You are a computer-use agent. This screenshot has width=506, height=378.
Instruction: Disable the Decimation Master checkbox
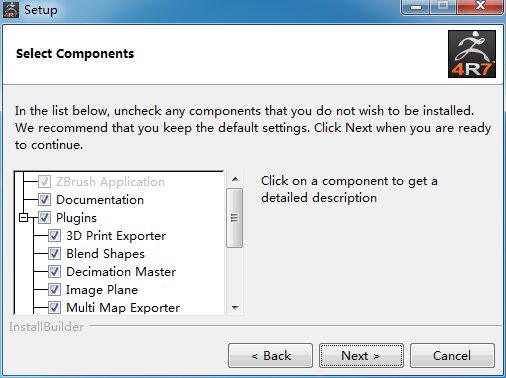click(x=54, y=272)
